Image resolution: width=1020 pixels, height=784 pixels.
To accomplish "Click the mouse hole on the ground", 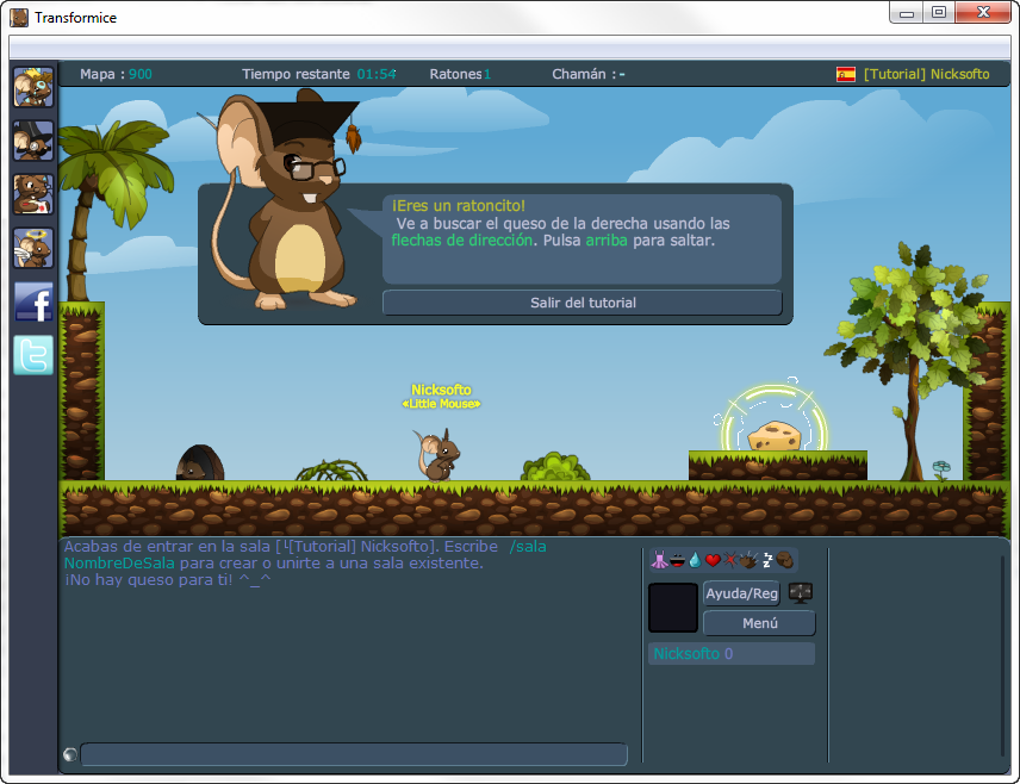I will click(x=200, y=463).
